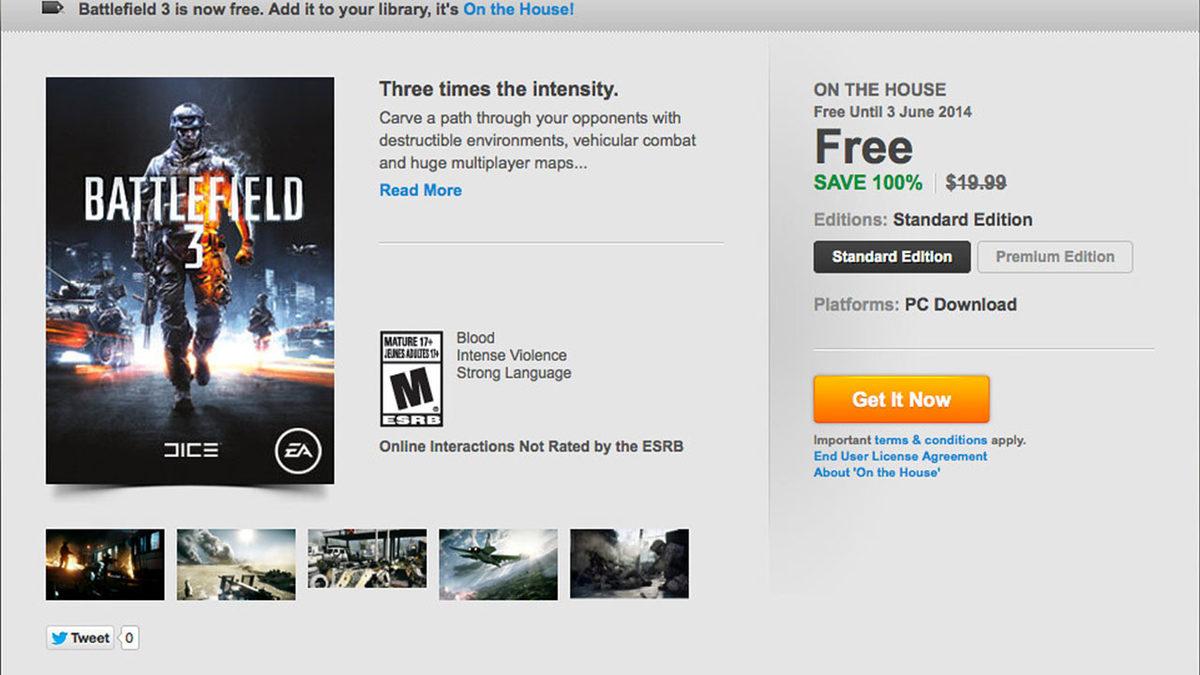
Task: Switch to the Premium Edition option
Action: click(x=1055, y=257)
